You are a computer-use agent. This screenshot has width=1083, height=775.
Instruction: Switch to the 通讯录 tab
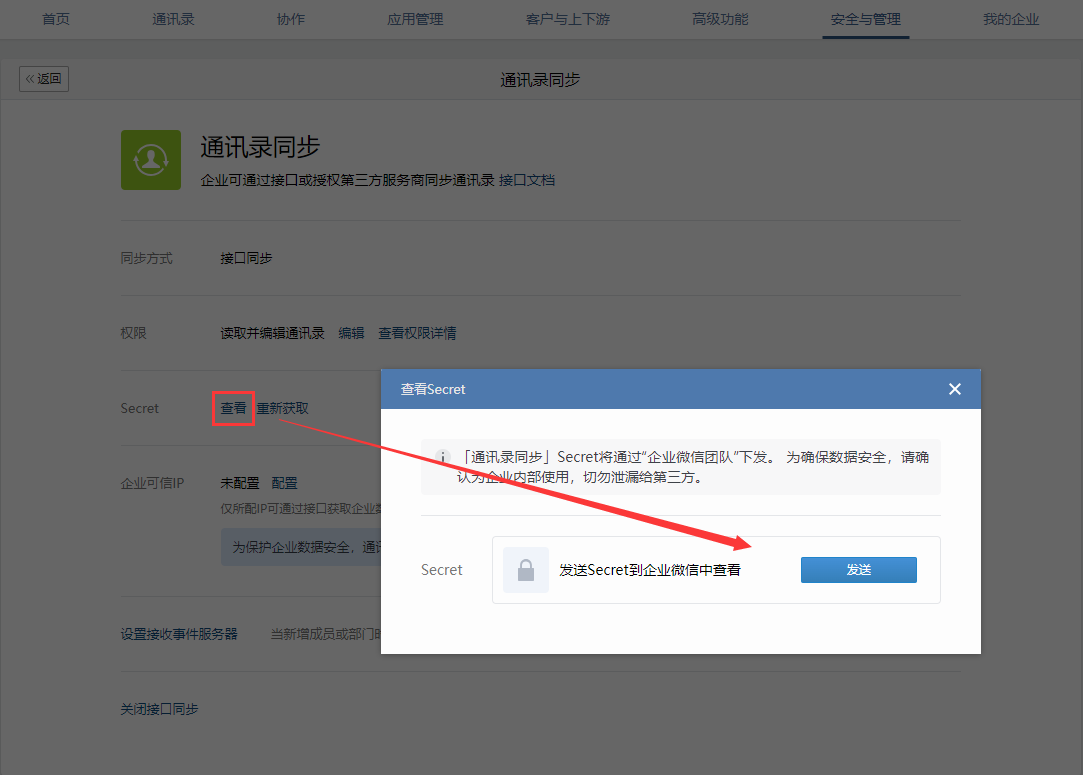tap(173, 19)
